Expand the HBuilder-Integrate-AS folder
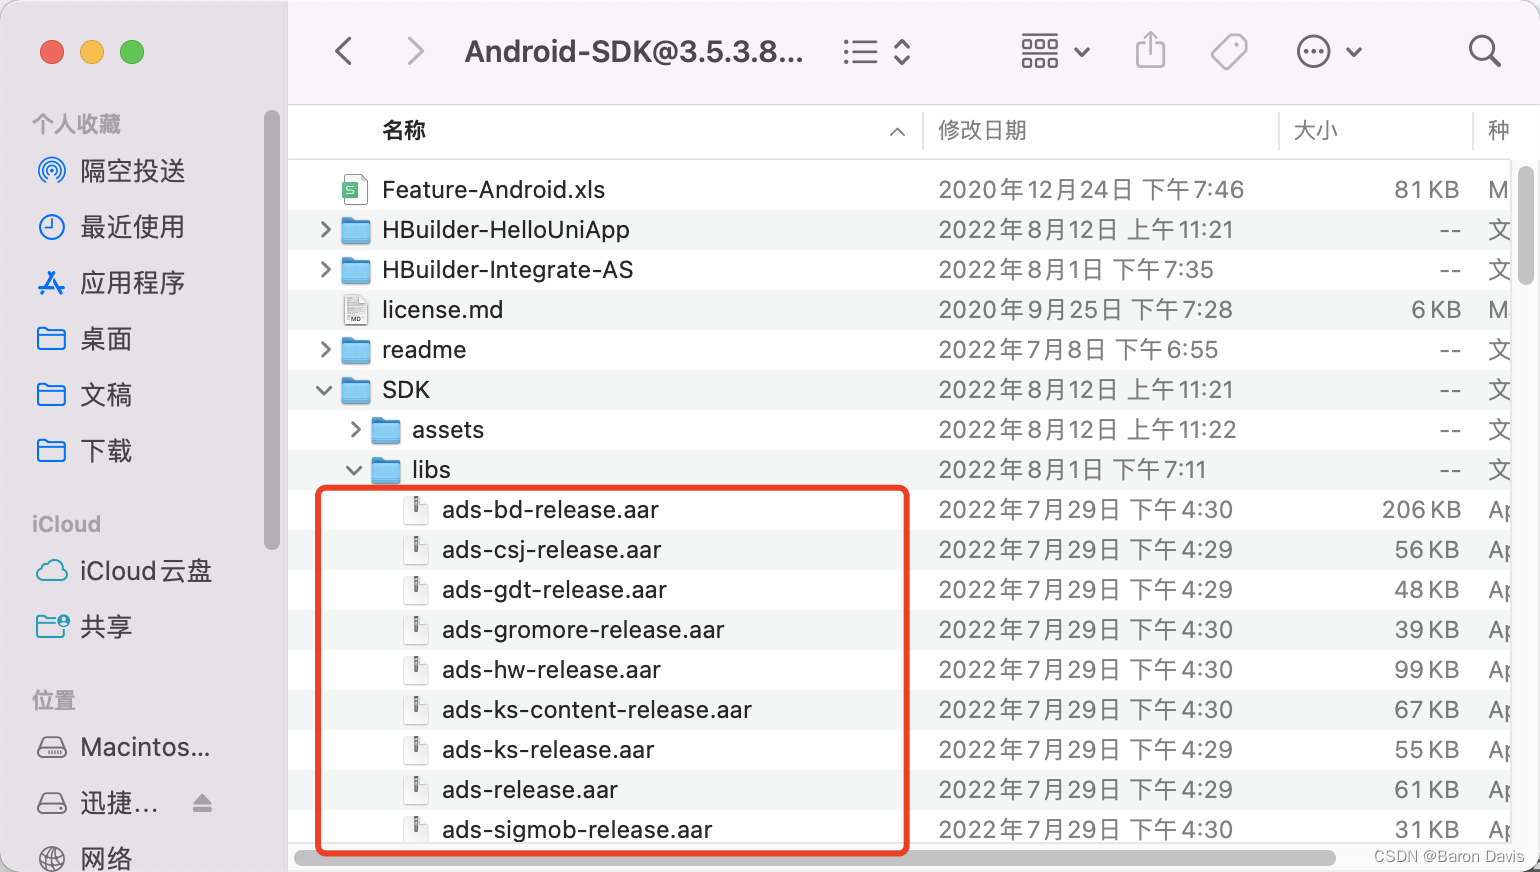Screen dimensions: 1540x872 point(325,270)
